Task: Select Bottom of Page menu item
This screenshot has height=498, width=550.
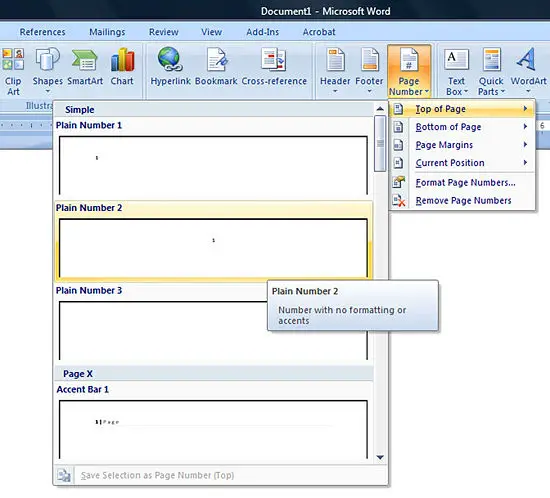Action: (x=462, y=127)
